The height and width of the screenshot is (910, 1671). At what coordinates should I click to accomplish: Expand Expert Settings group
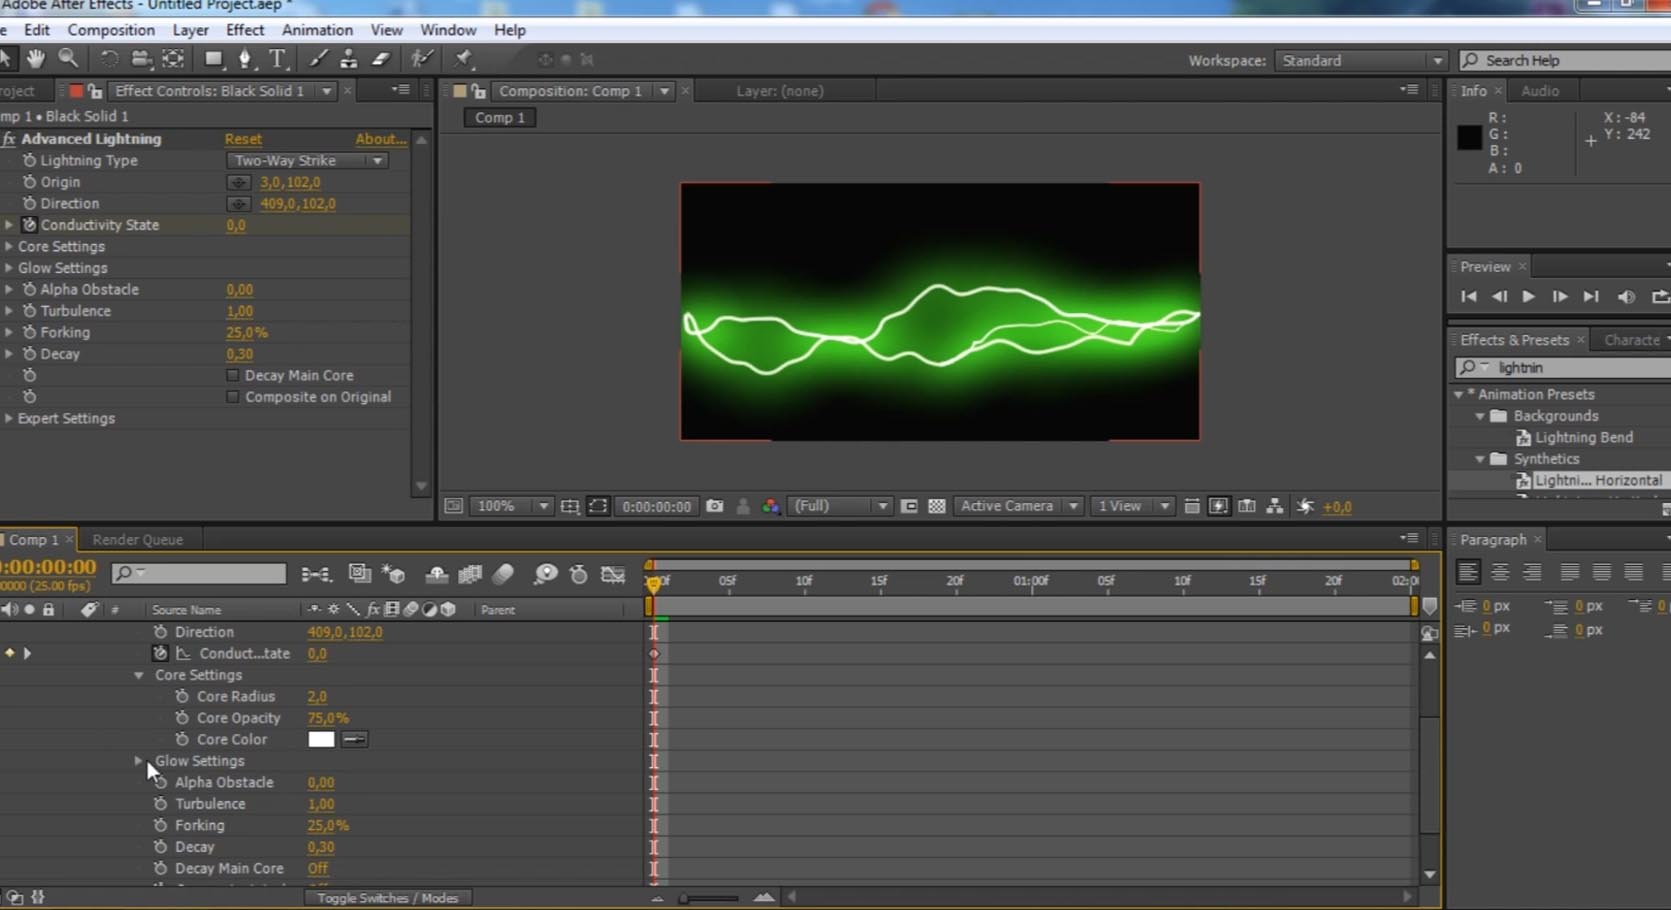click(9, 418)
